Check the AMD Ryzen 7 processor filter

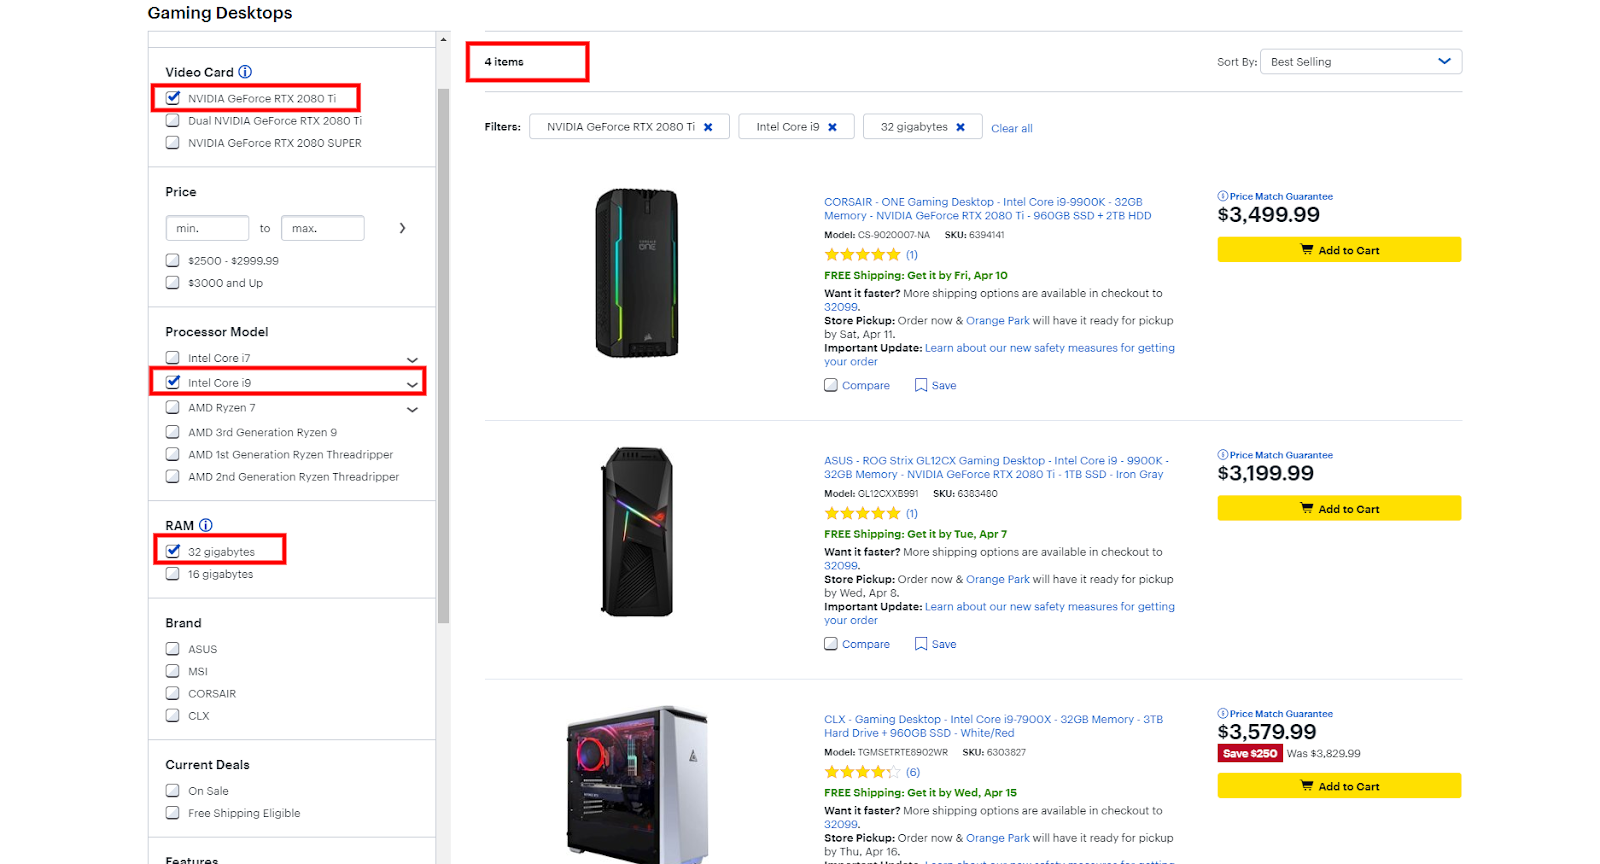173,408
